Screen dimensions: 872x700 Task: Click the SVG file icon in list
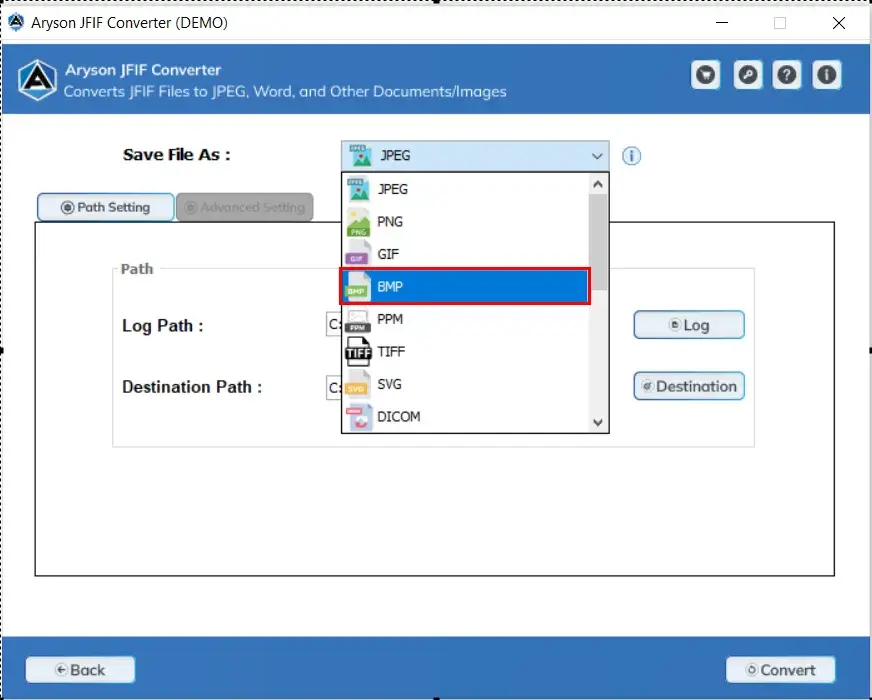click(359, 384)
